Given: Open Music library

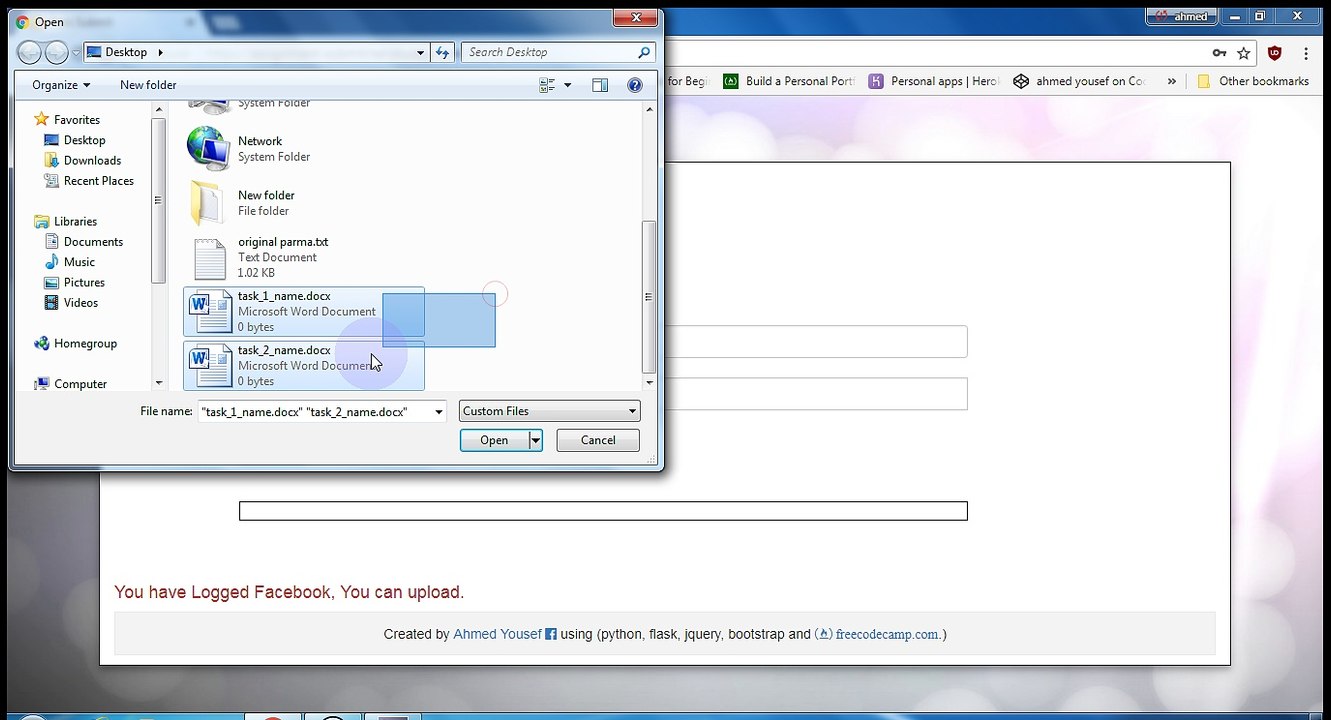Looking at the screenshot, I should 79,262.
